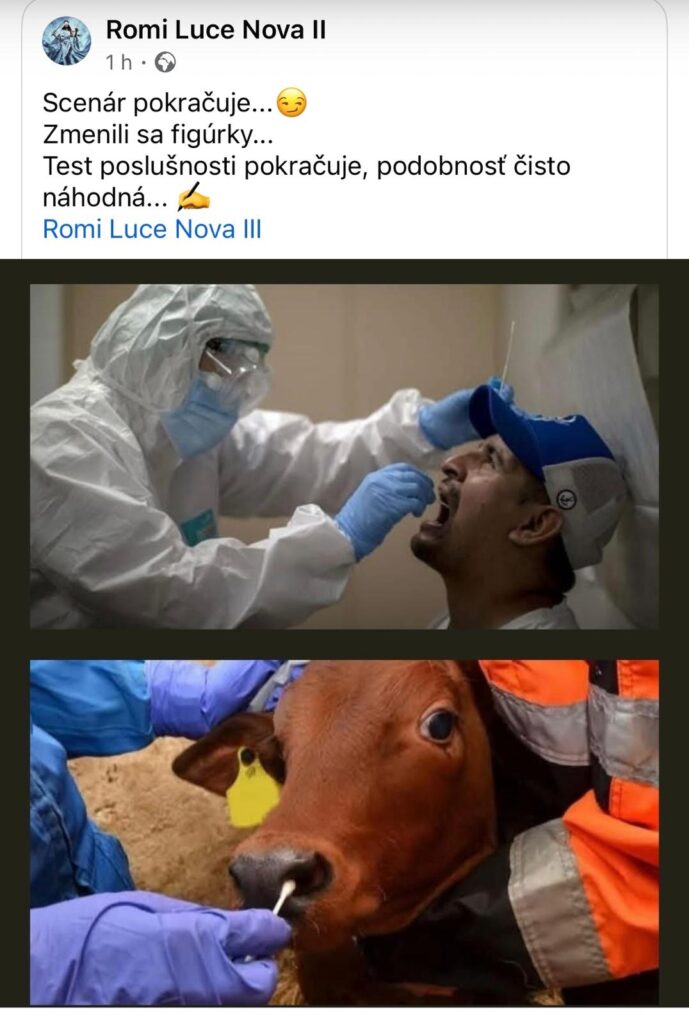Select the writing hand emoji
The height and width of the screenshot is (1024, 689).
point(193,197)
